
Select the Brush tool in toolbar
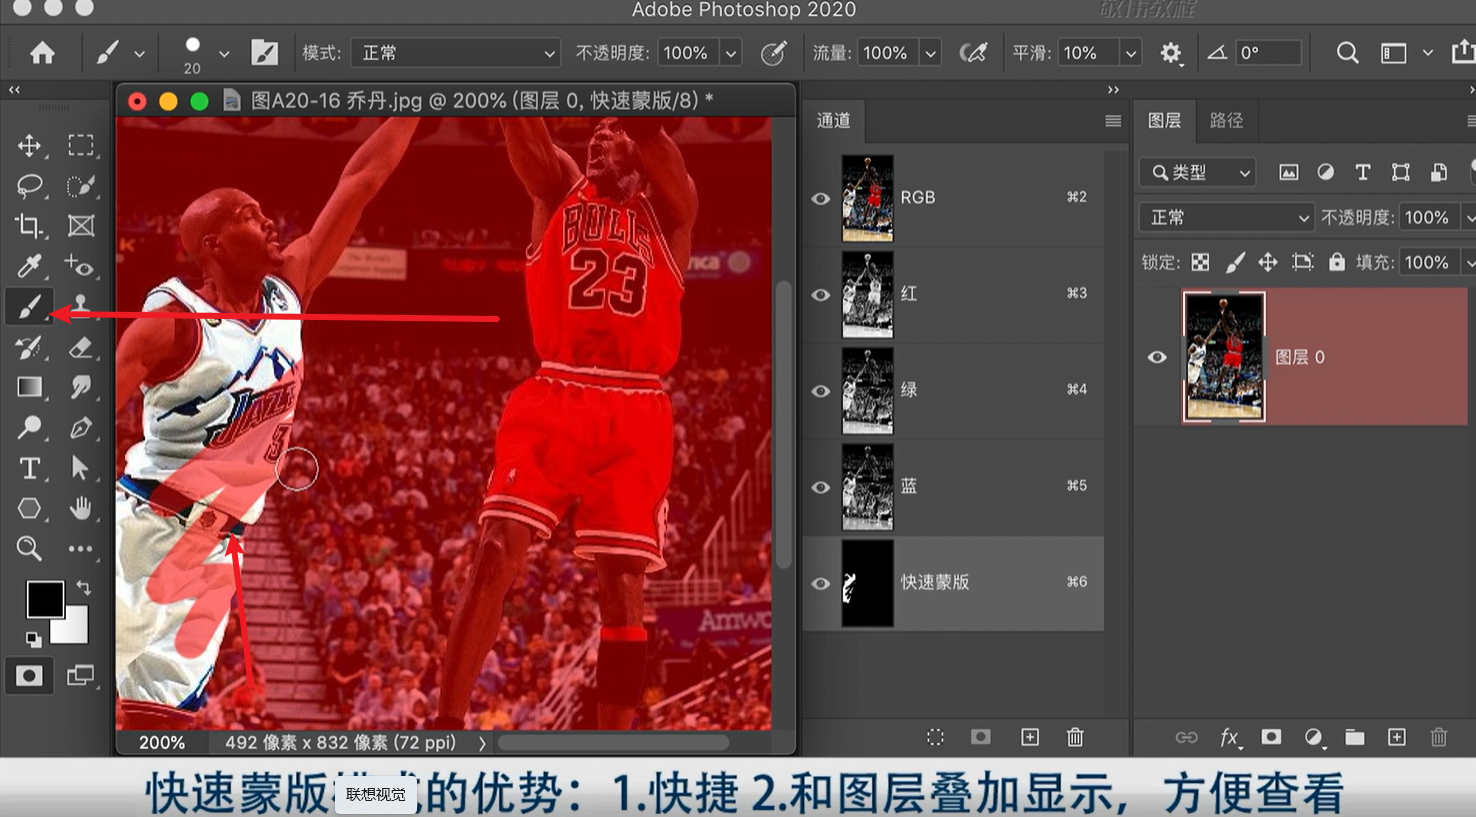pyautogui.click(x=29, y=306)
